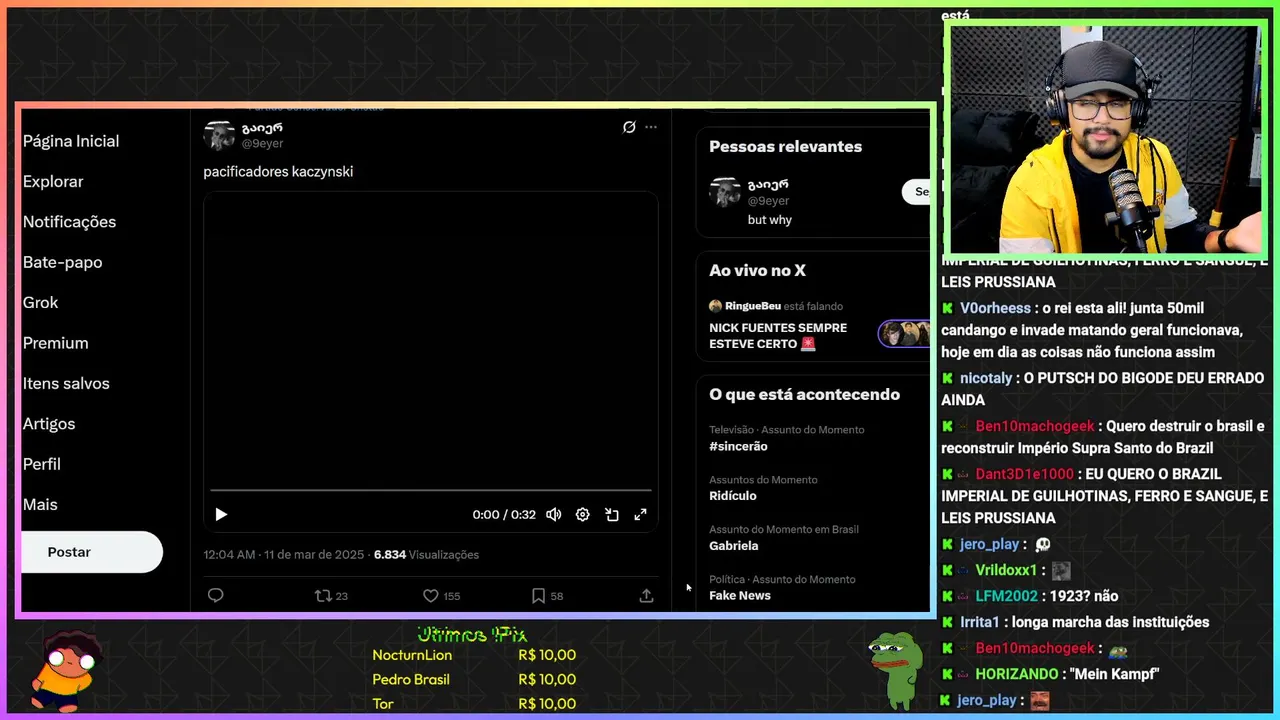This screenshot has height=720, width=1280.
Task: Expand the video to fullscreen
Action: pos(641,514)
